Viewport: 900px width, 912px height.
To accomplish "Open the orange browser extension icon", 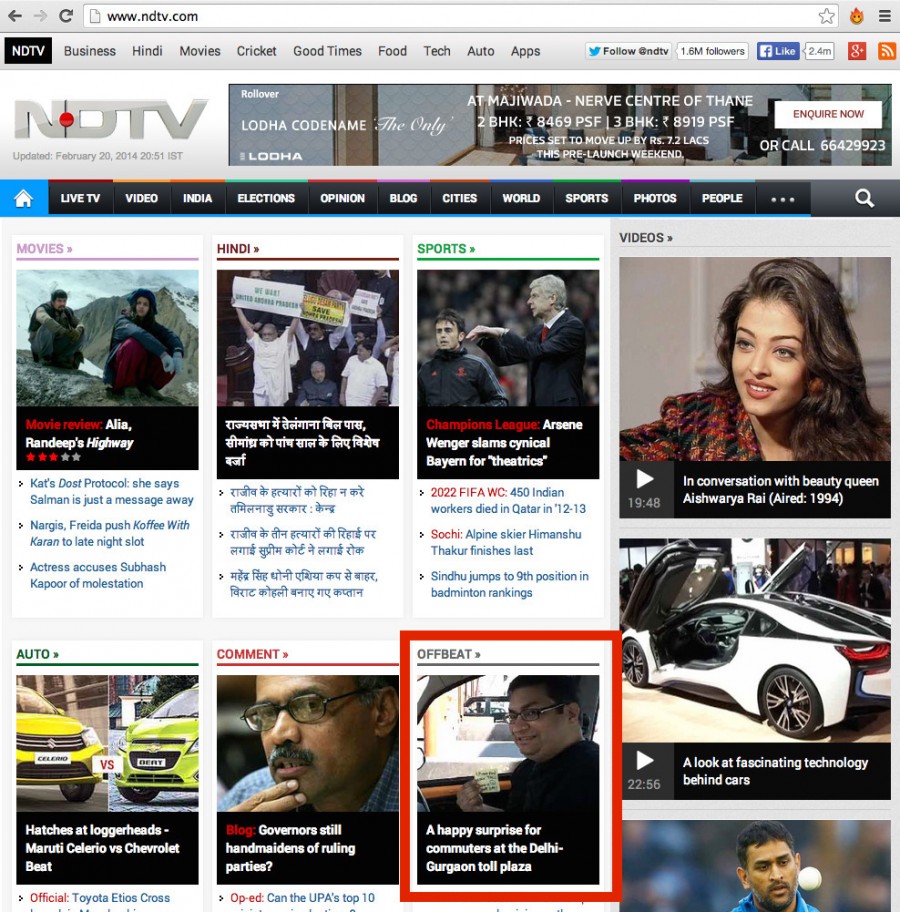I will 856,16.
